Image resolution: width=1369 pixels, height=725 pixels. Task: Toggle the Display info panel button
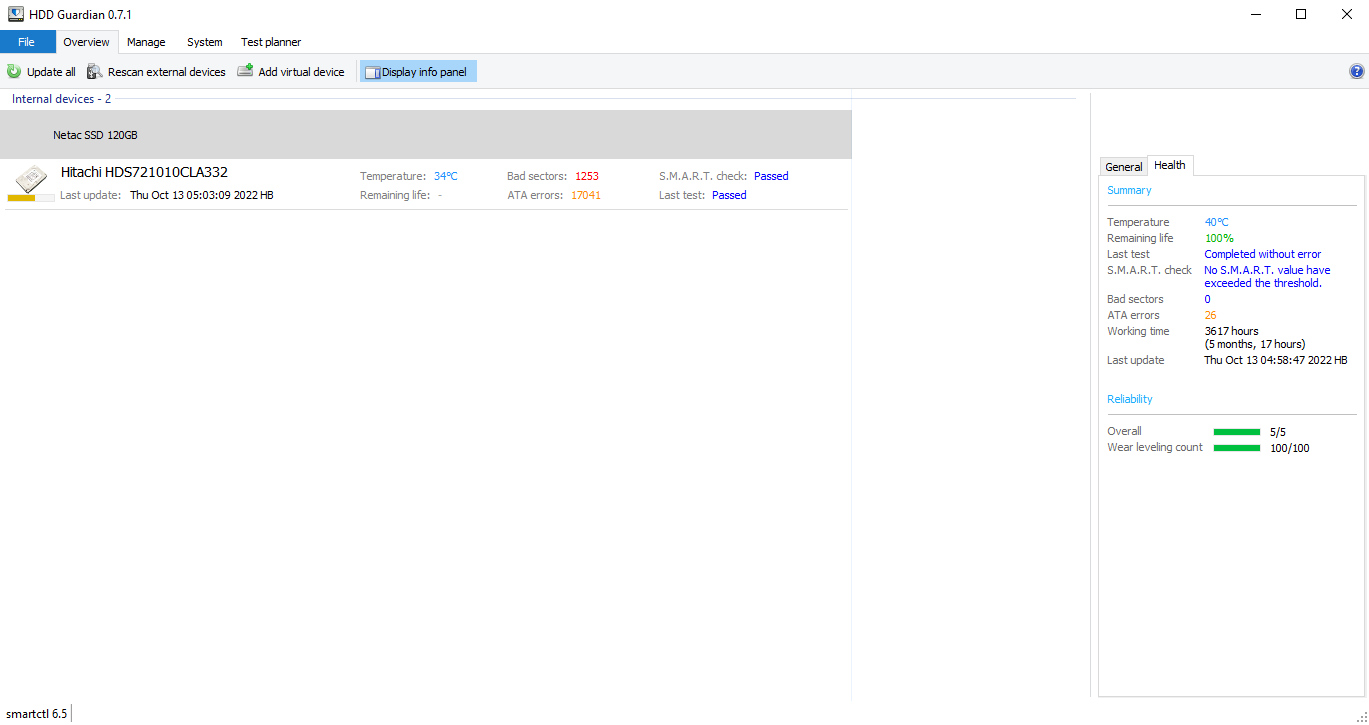coord(418,72)
